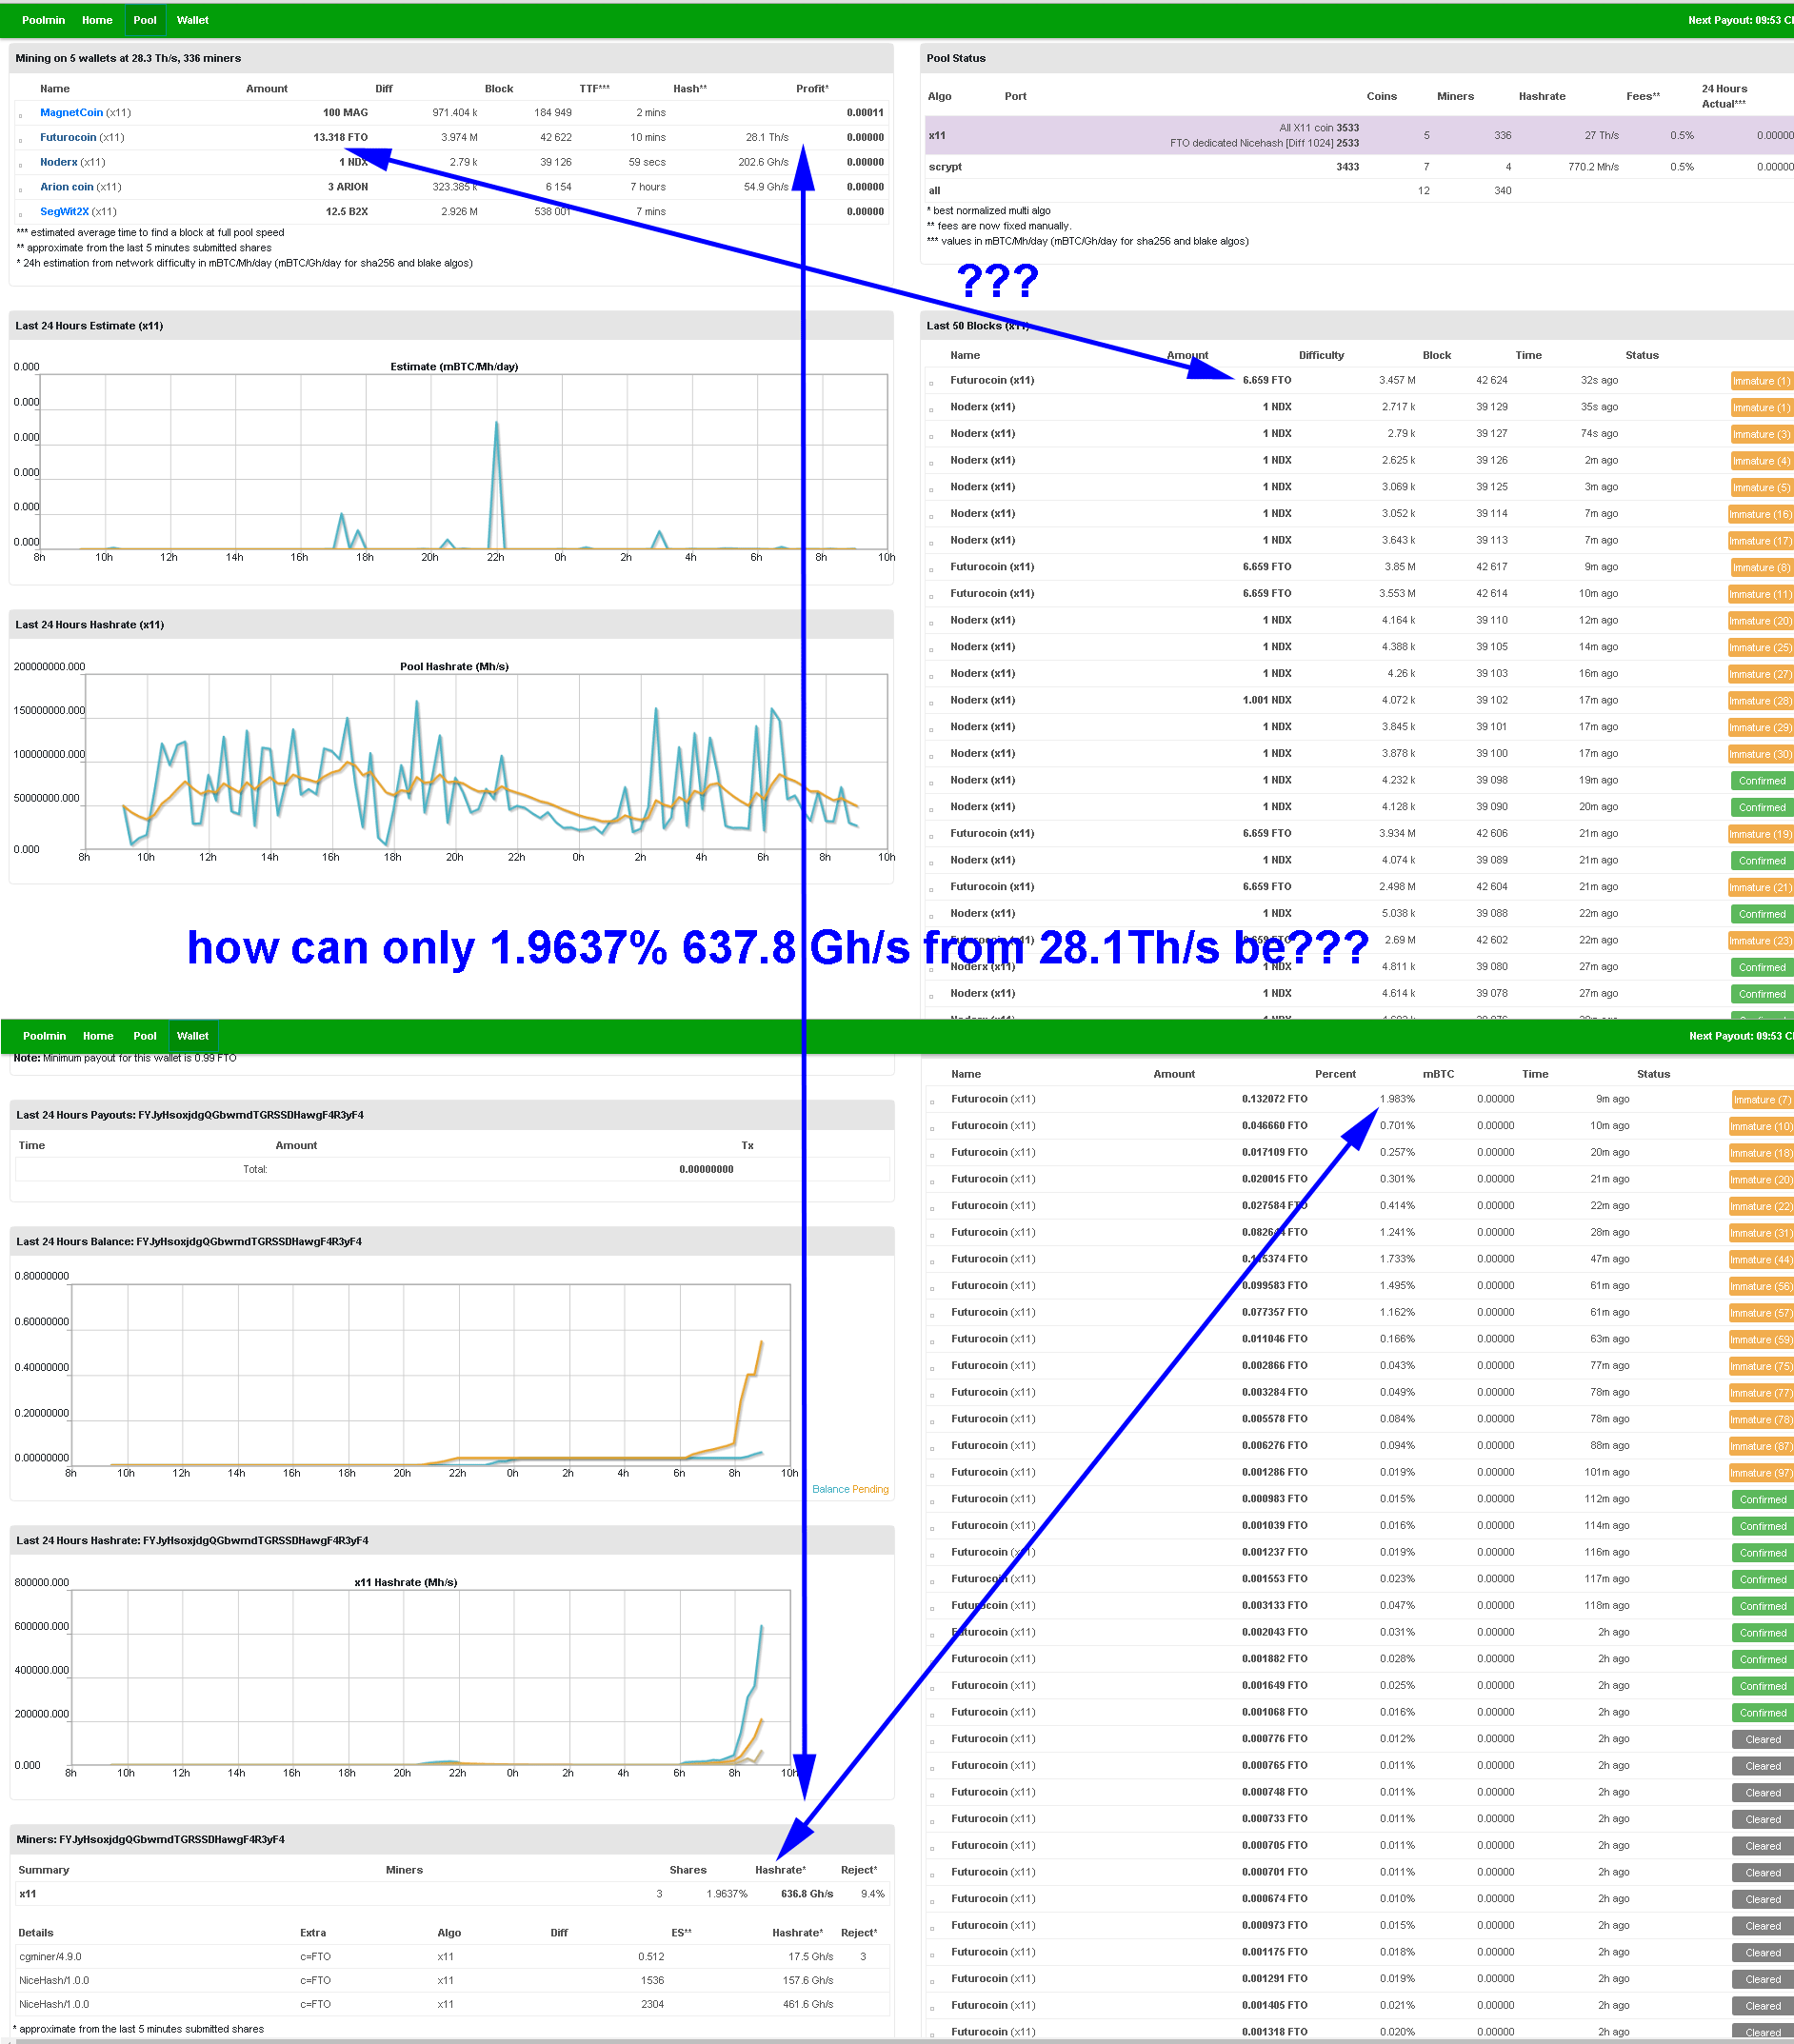Click the Pool Hashrate (Mh/s) chart

486,761
